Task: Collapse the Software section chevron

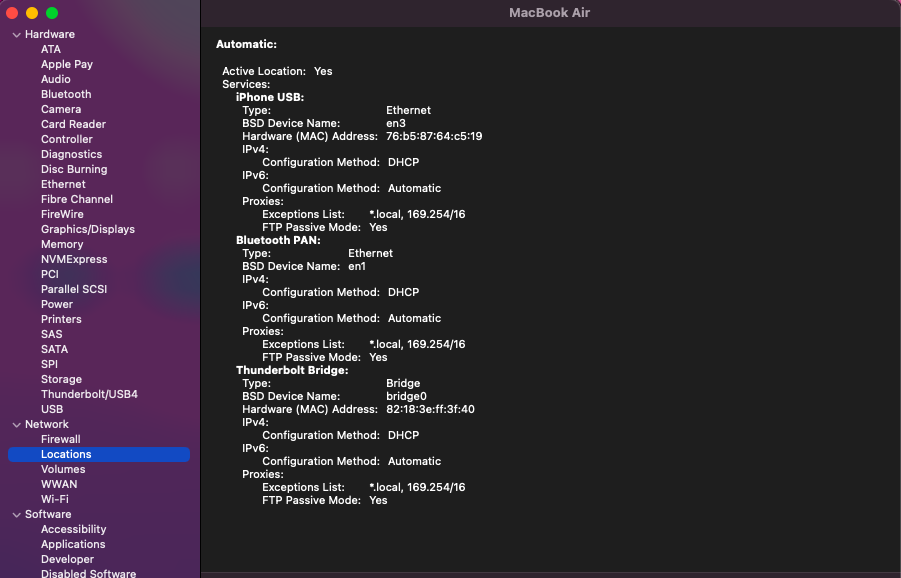Action: point(17,515)
